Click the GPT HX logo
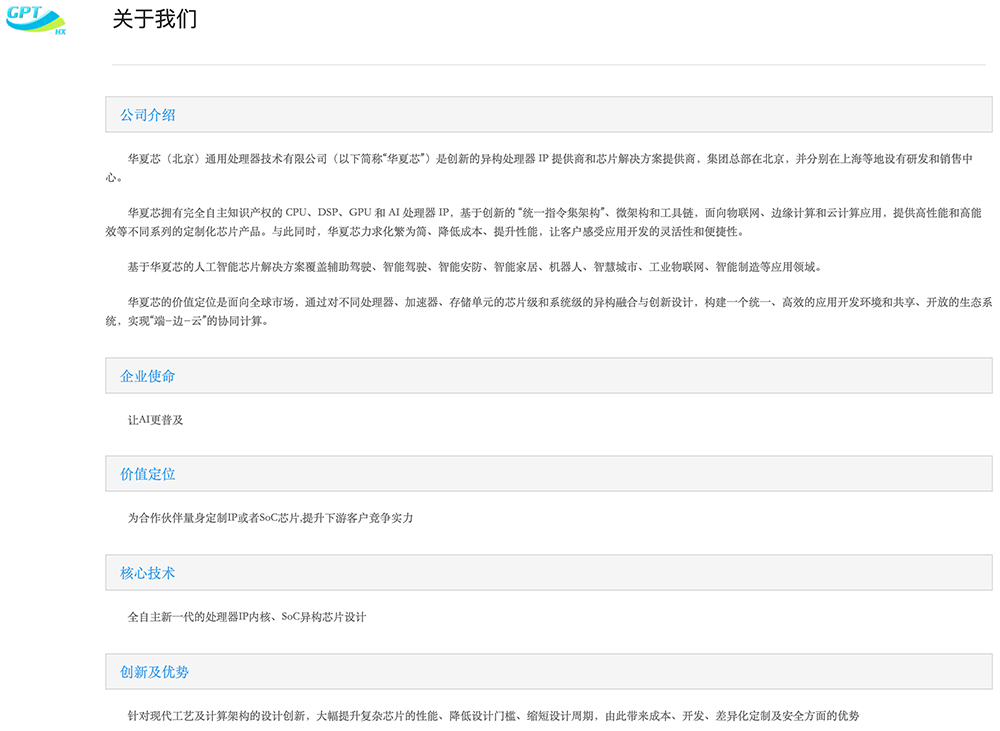The image size is (1000, 731). (36, 19)
